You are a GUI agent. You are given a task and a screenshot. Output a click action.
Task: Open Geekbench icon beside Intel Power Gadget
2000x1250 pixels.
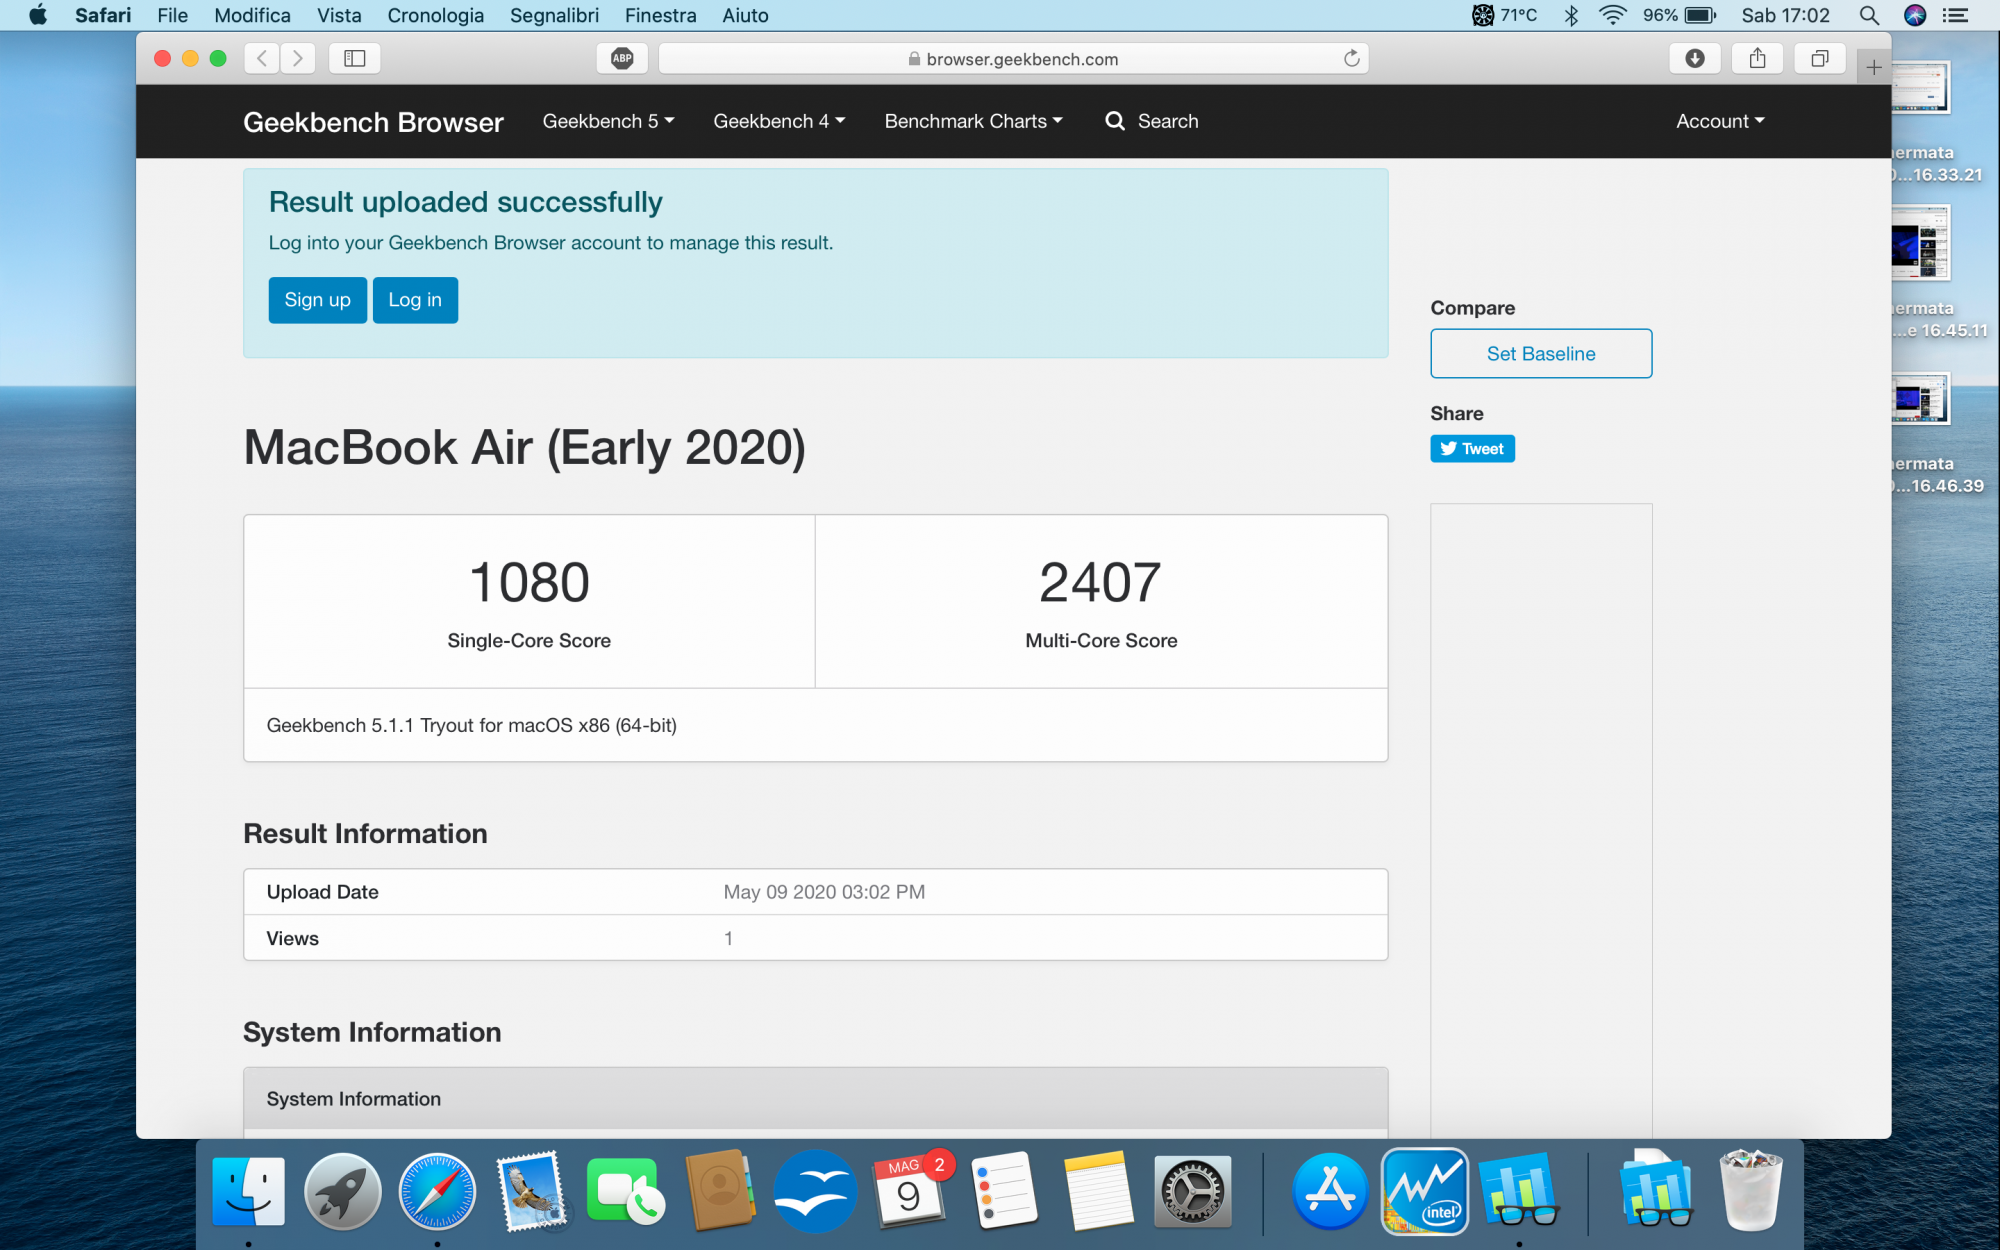1519,1191
